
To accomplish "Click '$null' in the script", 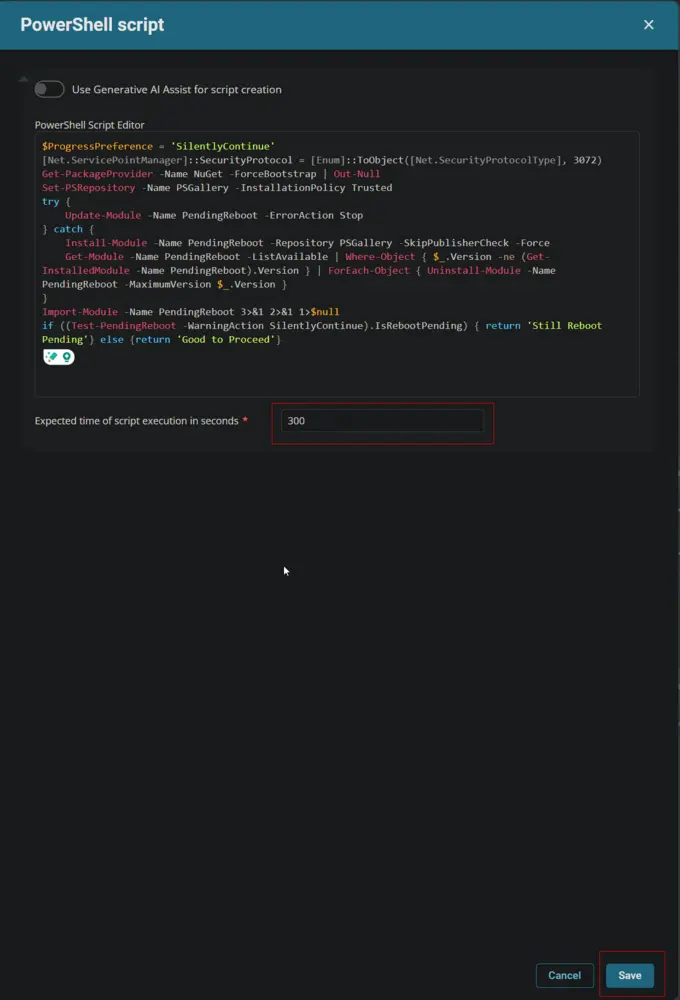I will (325, 312).
